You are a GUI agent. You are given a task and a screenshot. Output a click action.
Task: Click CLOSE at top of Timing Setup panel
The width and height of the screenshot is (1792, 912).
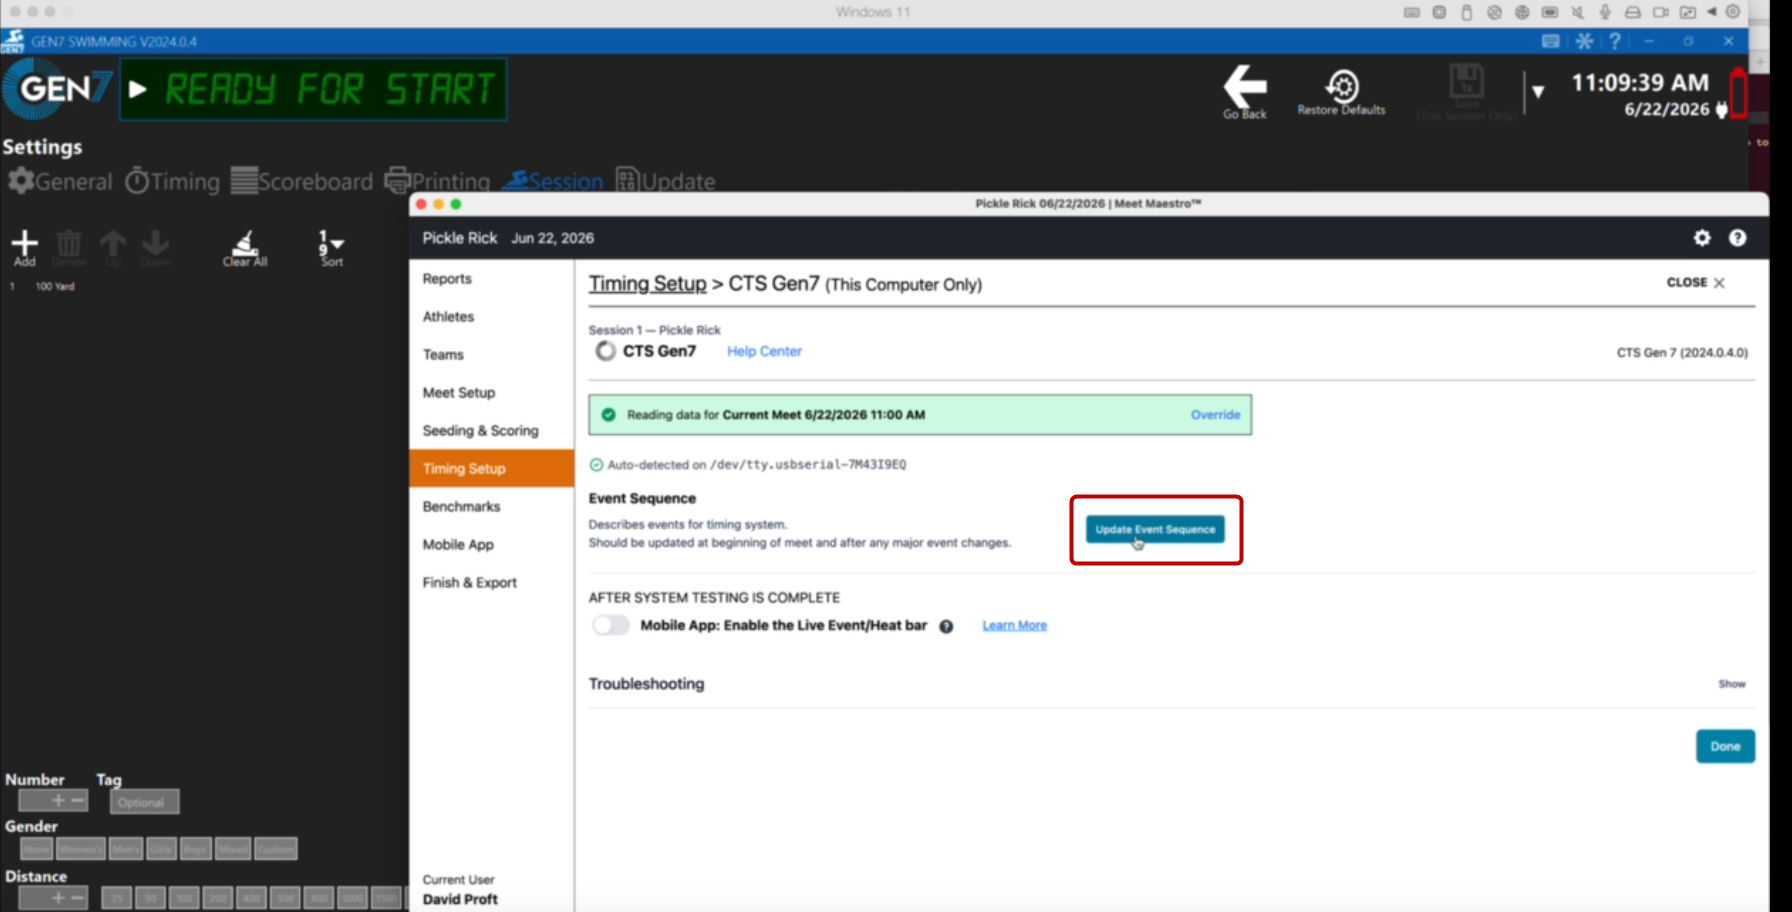tap(1696, 283)
